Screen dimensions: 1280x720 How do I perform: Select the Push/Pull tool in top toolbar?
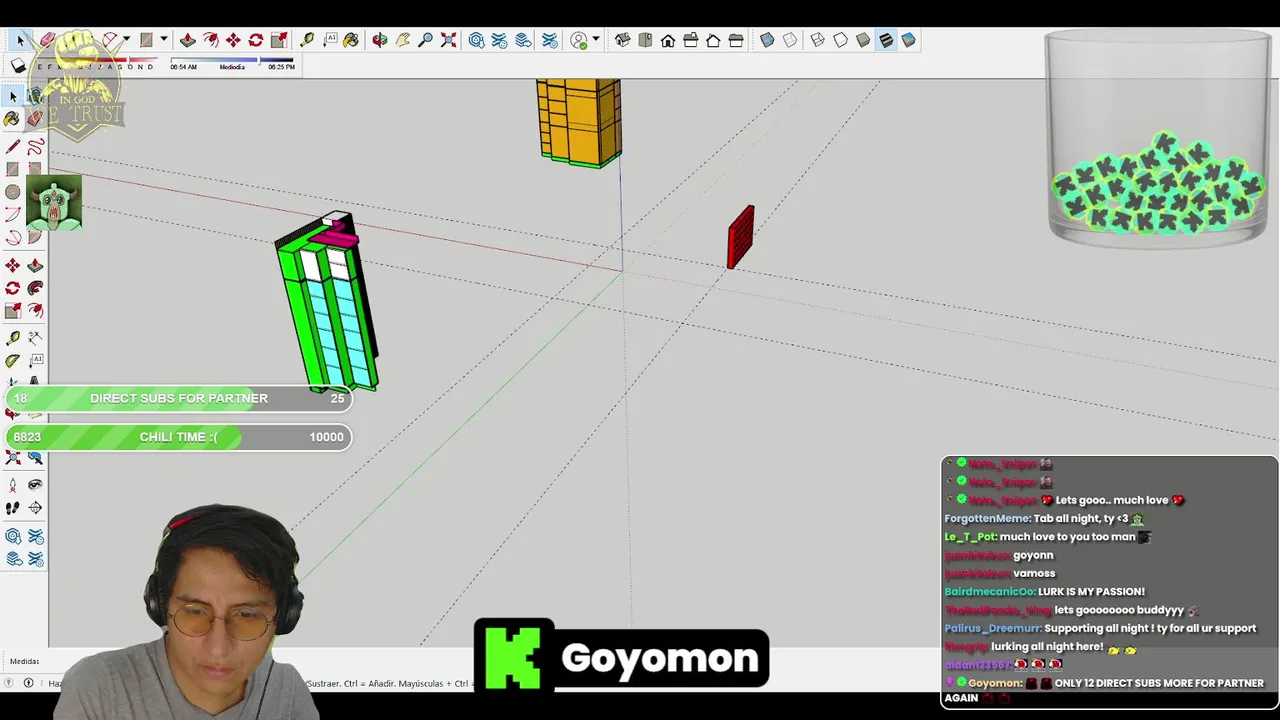187,40
